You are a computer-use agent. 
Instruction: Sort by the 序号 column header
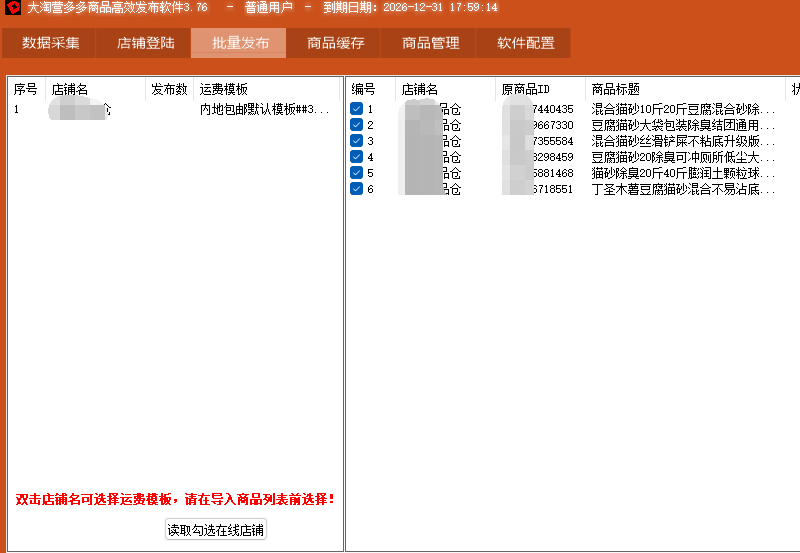coord(27,89)
